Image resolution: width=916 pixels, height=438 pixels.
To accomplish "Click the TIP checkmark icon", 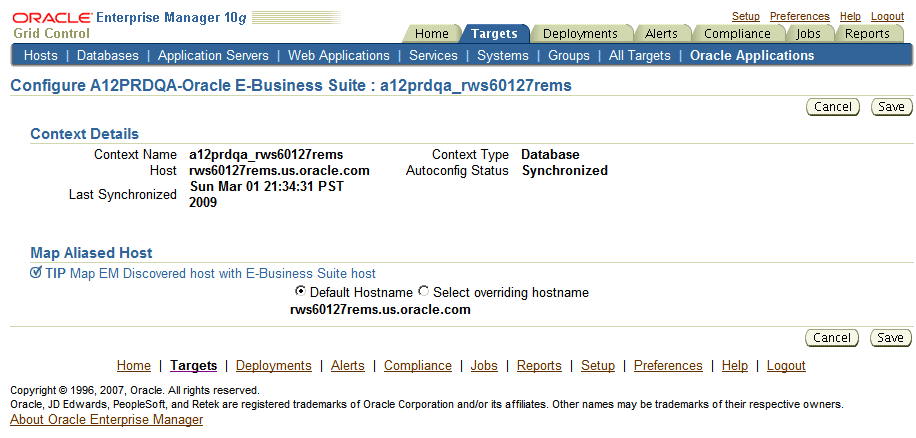I will (36, 272).
